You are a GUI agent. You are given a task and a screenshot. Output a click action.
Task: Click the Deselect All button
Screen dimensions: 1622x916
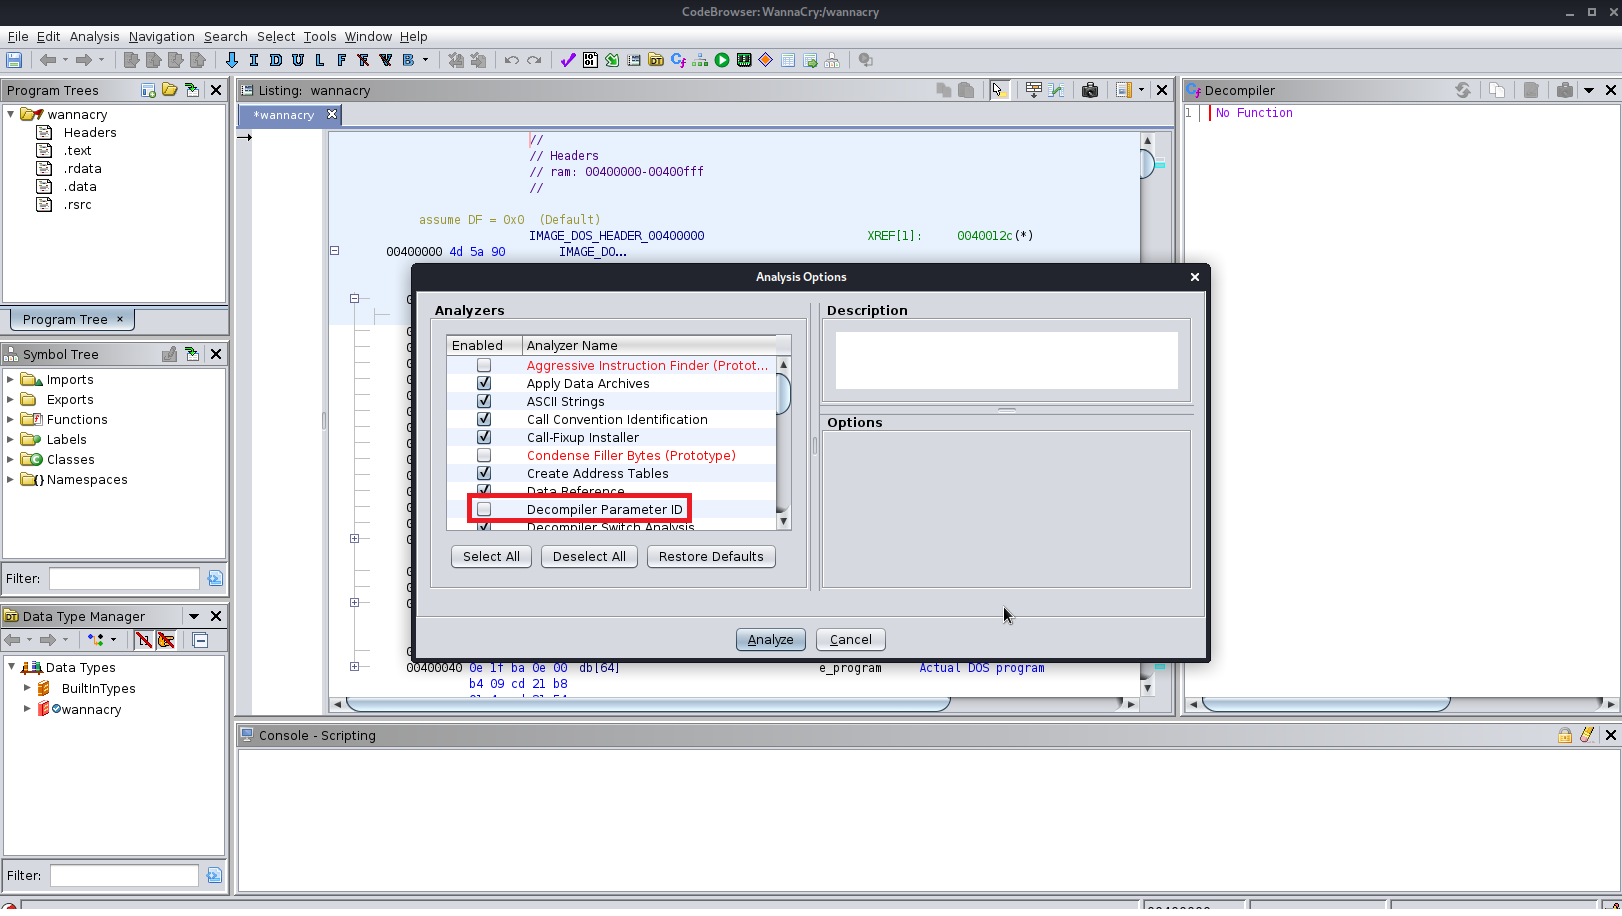[x=589, y=556]
